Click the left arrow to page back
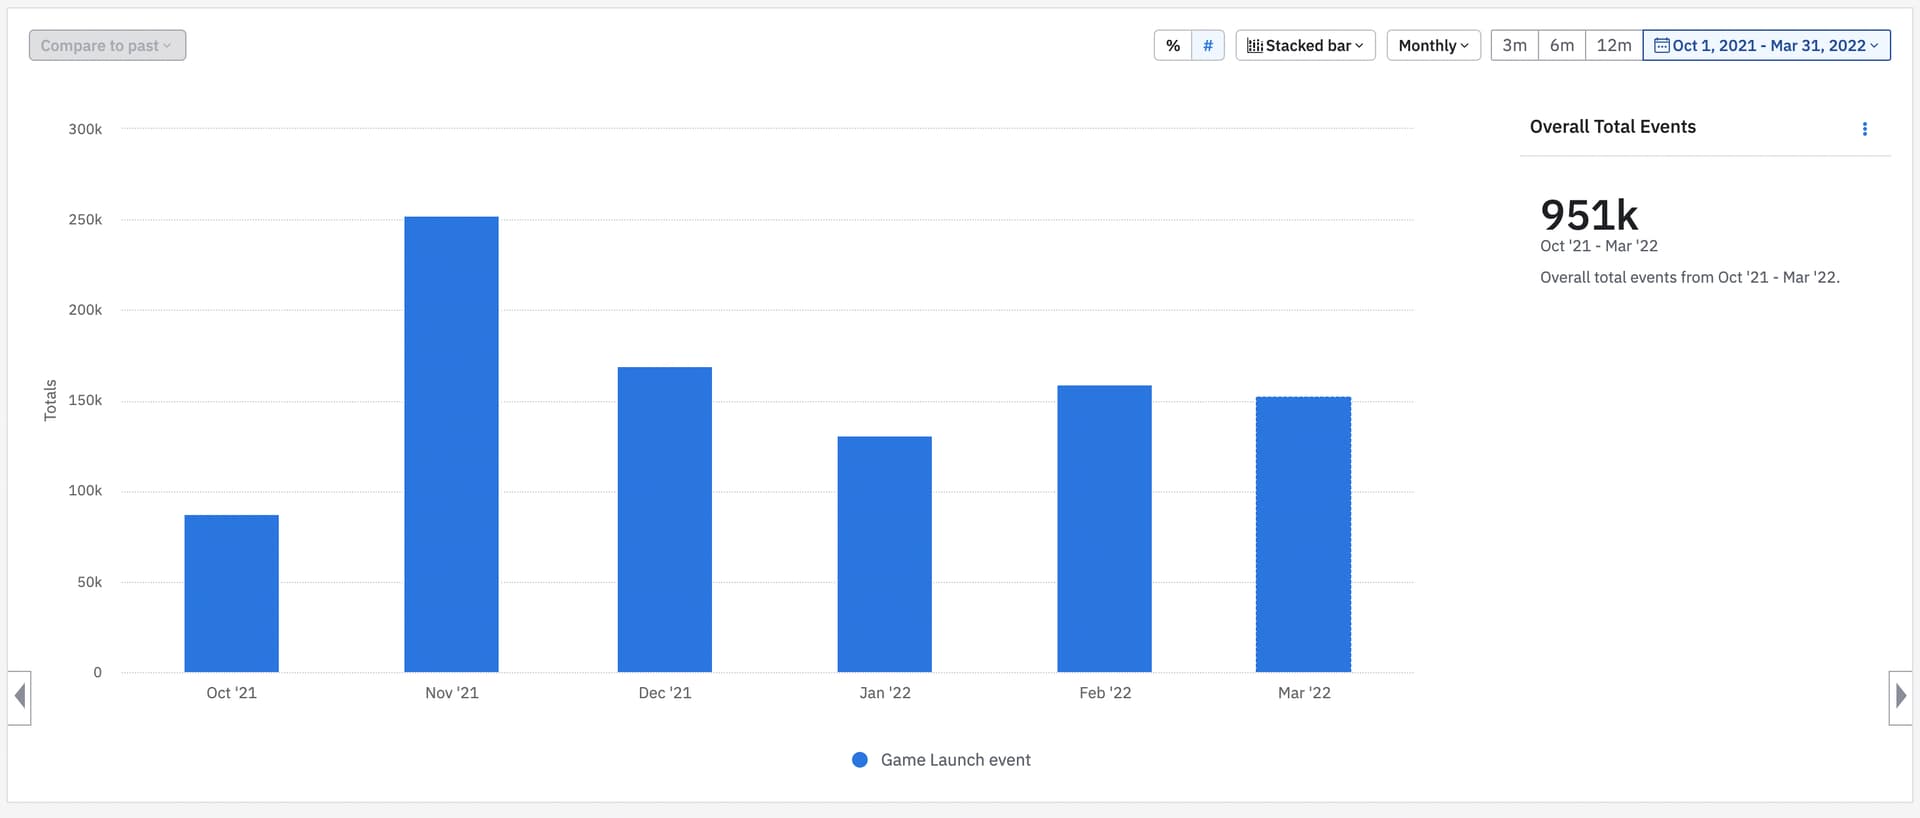Image resolution: width=1920 pixels, height=818 pixels. (19, 697)
